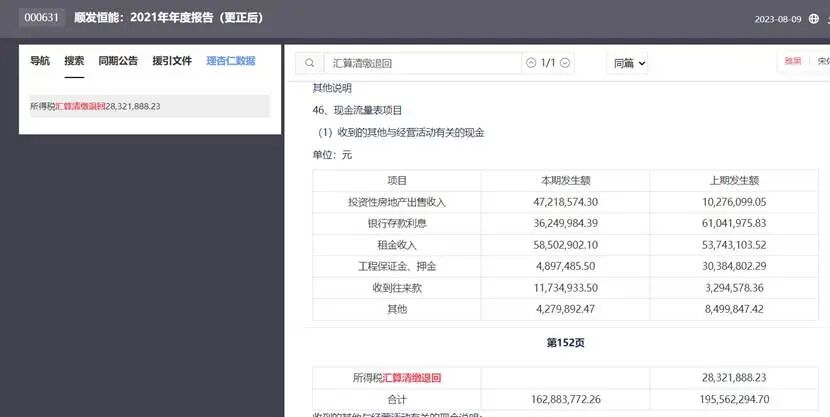Click the report title 顺发恒能：2021年年度报告
This screenshot has height=417, width=830.
(x=169, y=17)
